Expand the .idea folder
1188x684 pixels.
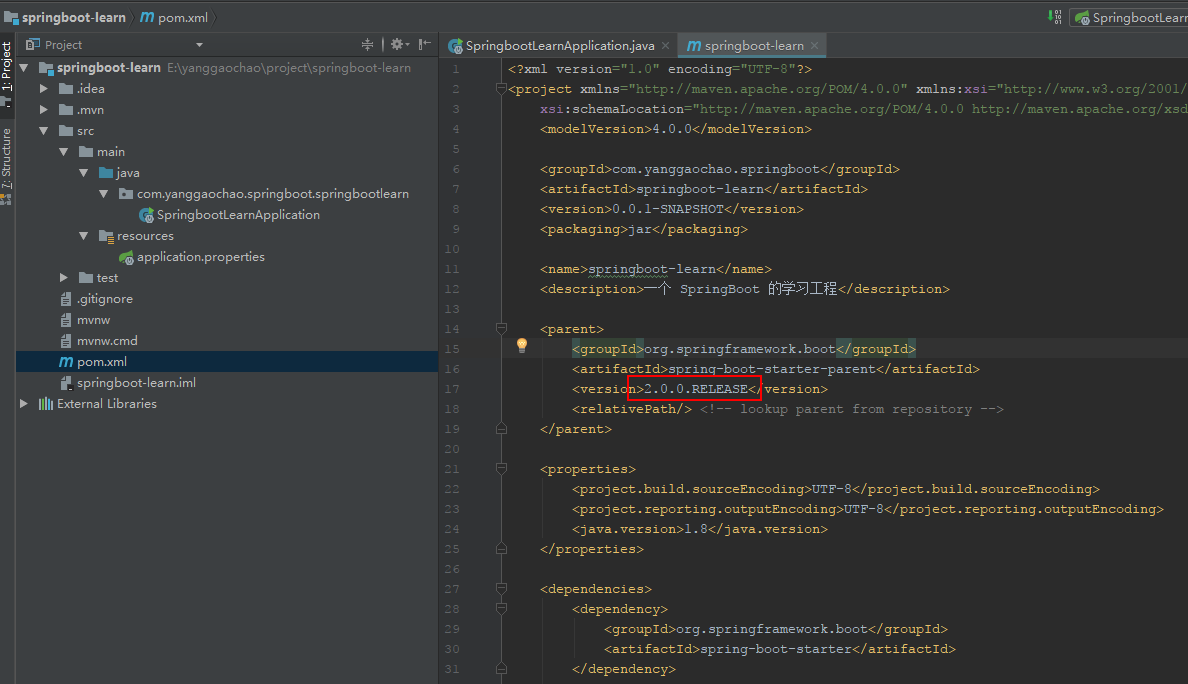[44, 89]
